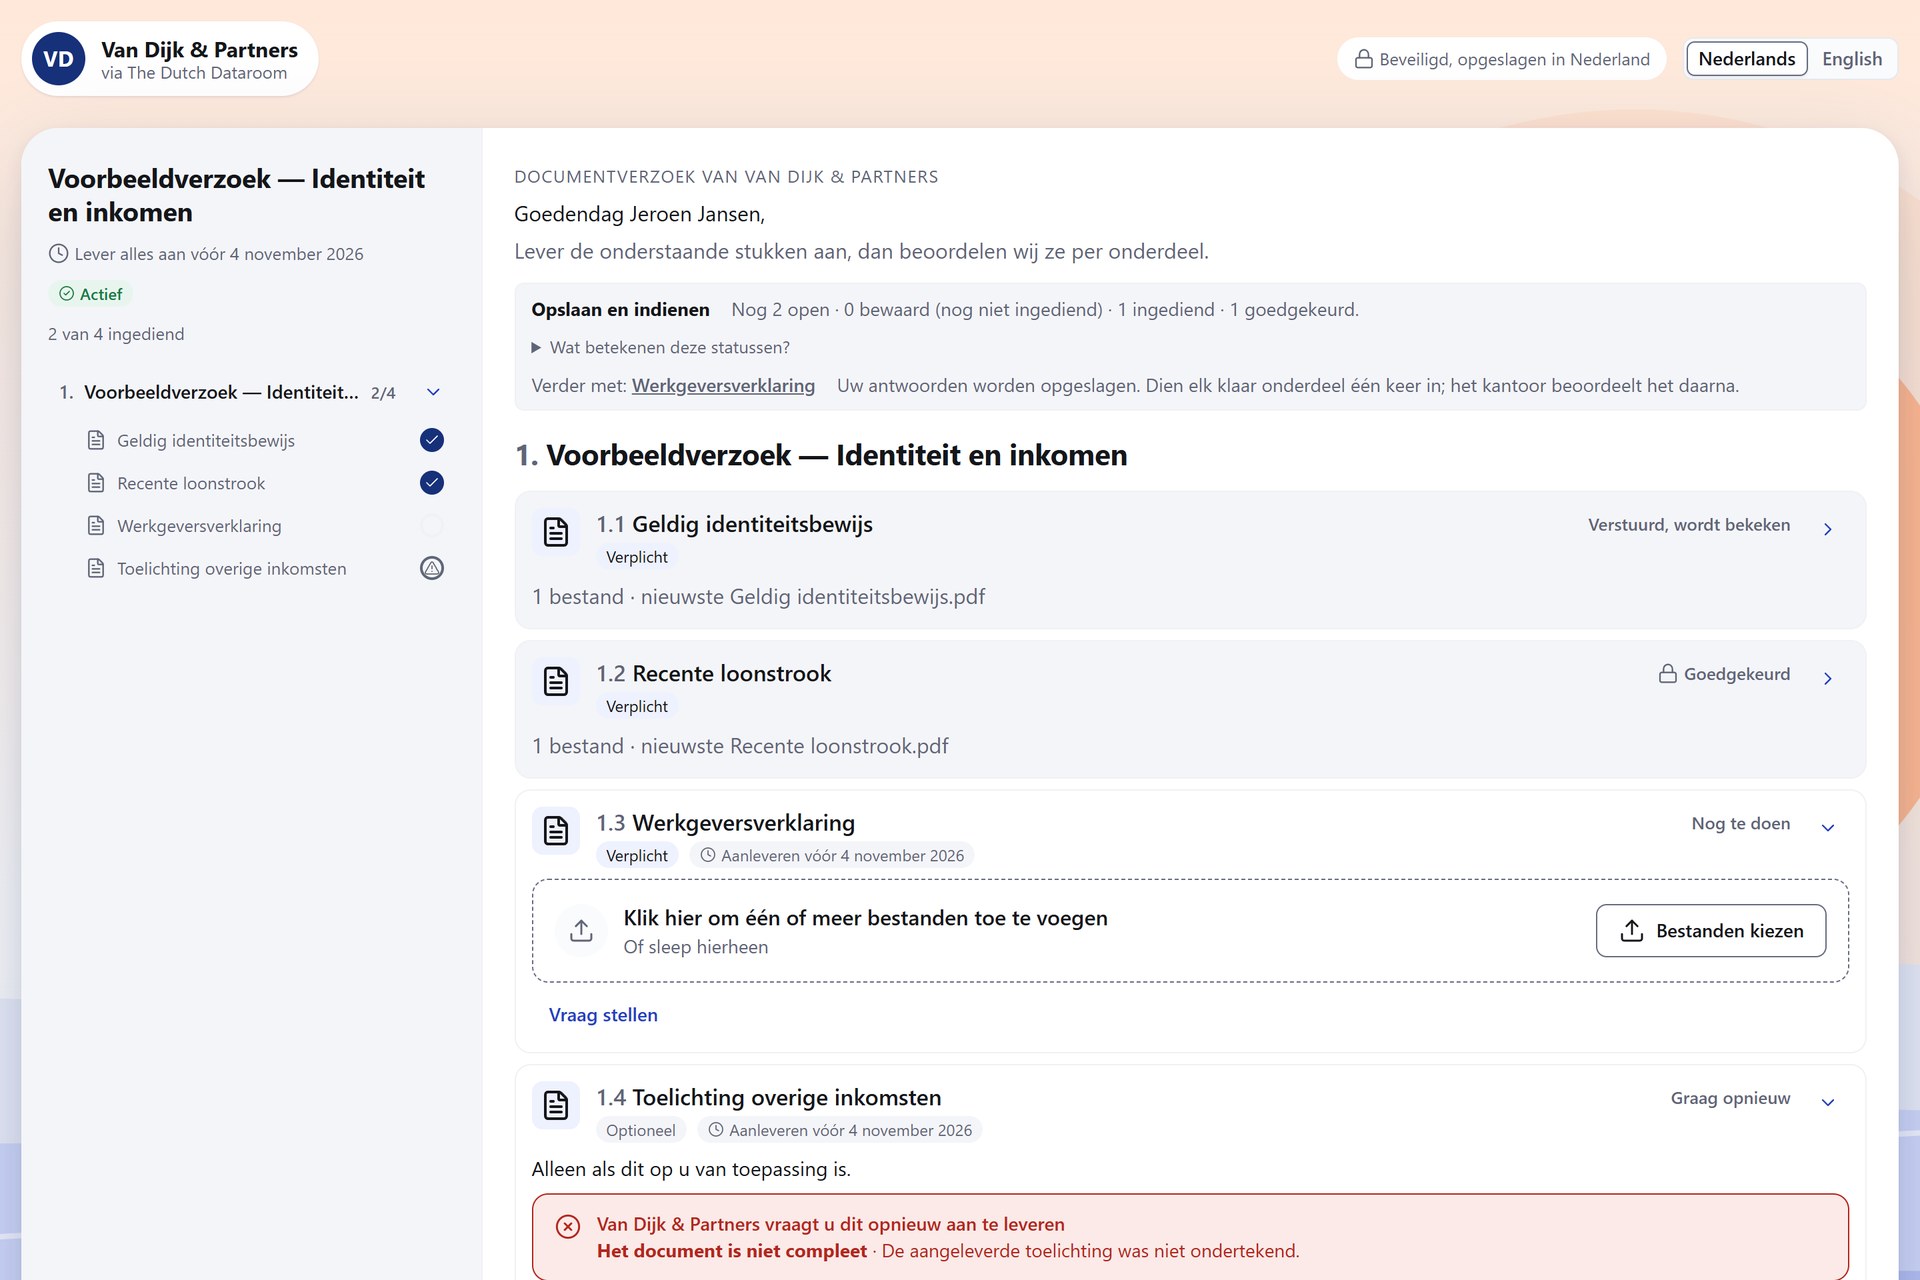
Task: Click 'Klik hier om bestanden toe te voegen' drop zone
Action: coord(1190,931)
